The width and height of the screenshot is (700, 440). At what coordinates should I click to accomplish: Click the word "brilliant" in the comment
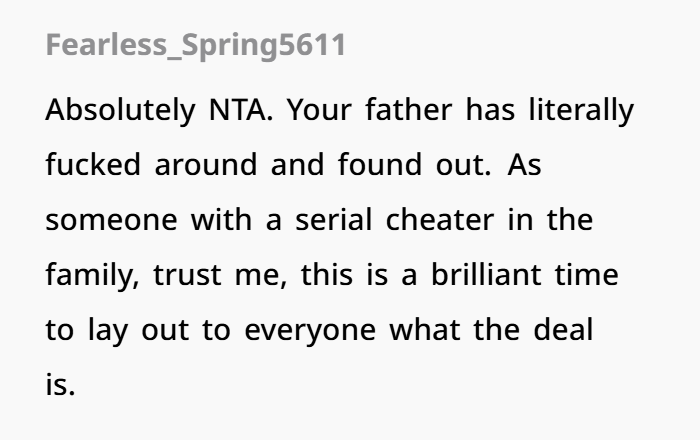(x=486, y=274)
